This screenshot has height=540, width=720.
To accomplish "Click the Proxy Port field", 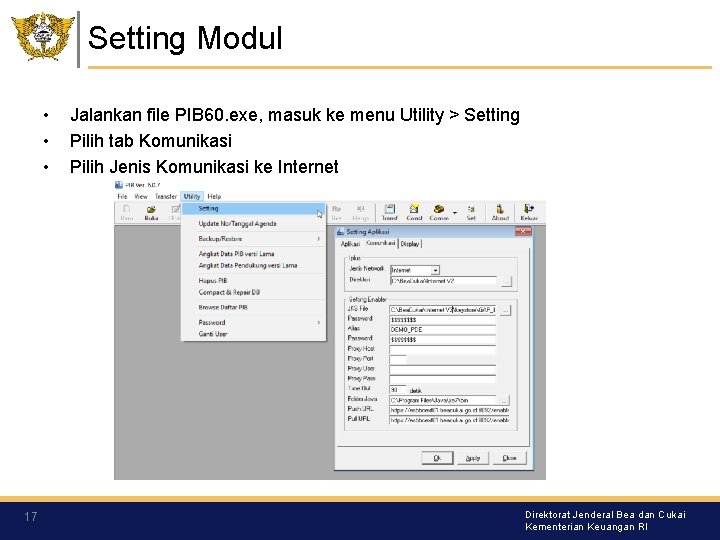I will (398, 360).
